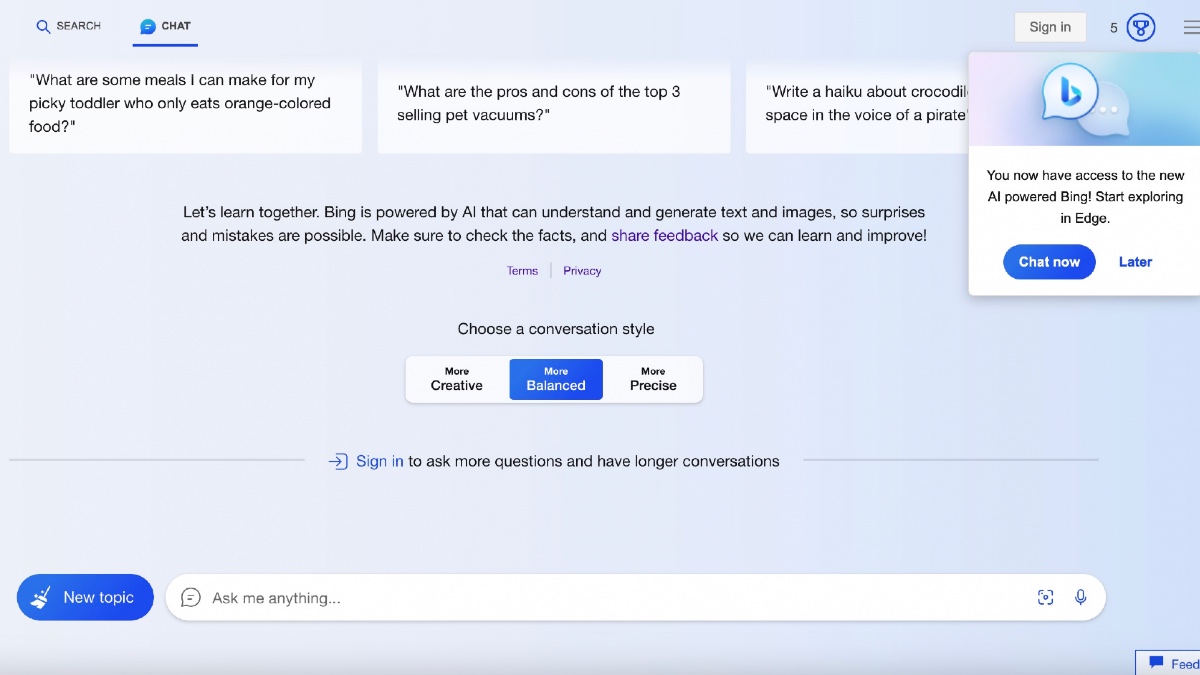
Task: Click the Sign in button top right
Action: [x=1050, y=27]
